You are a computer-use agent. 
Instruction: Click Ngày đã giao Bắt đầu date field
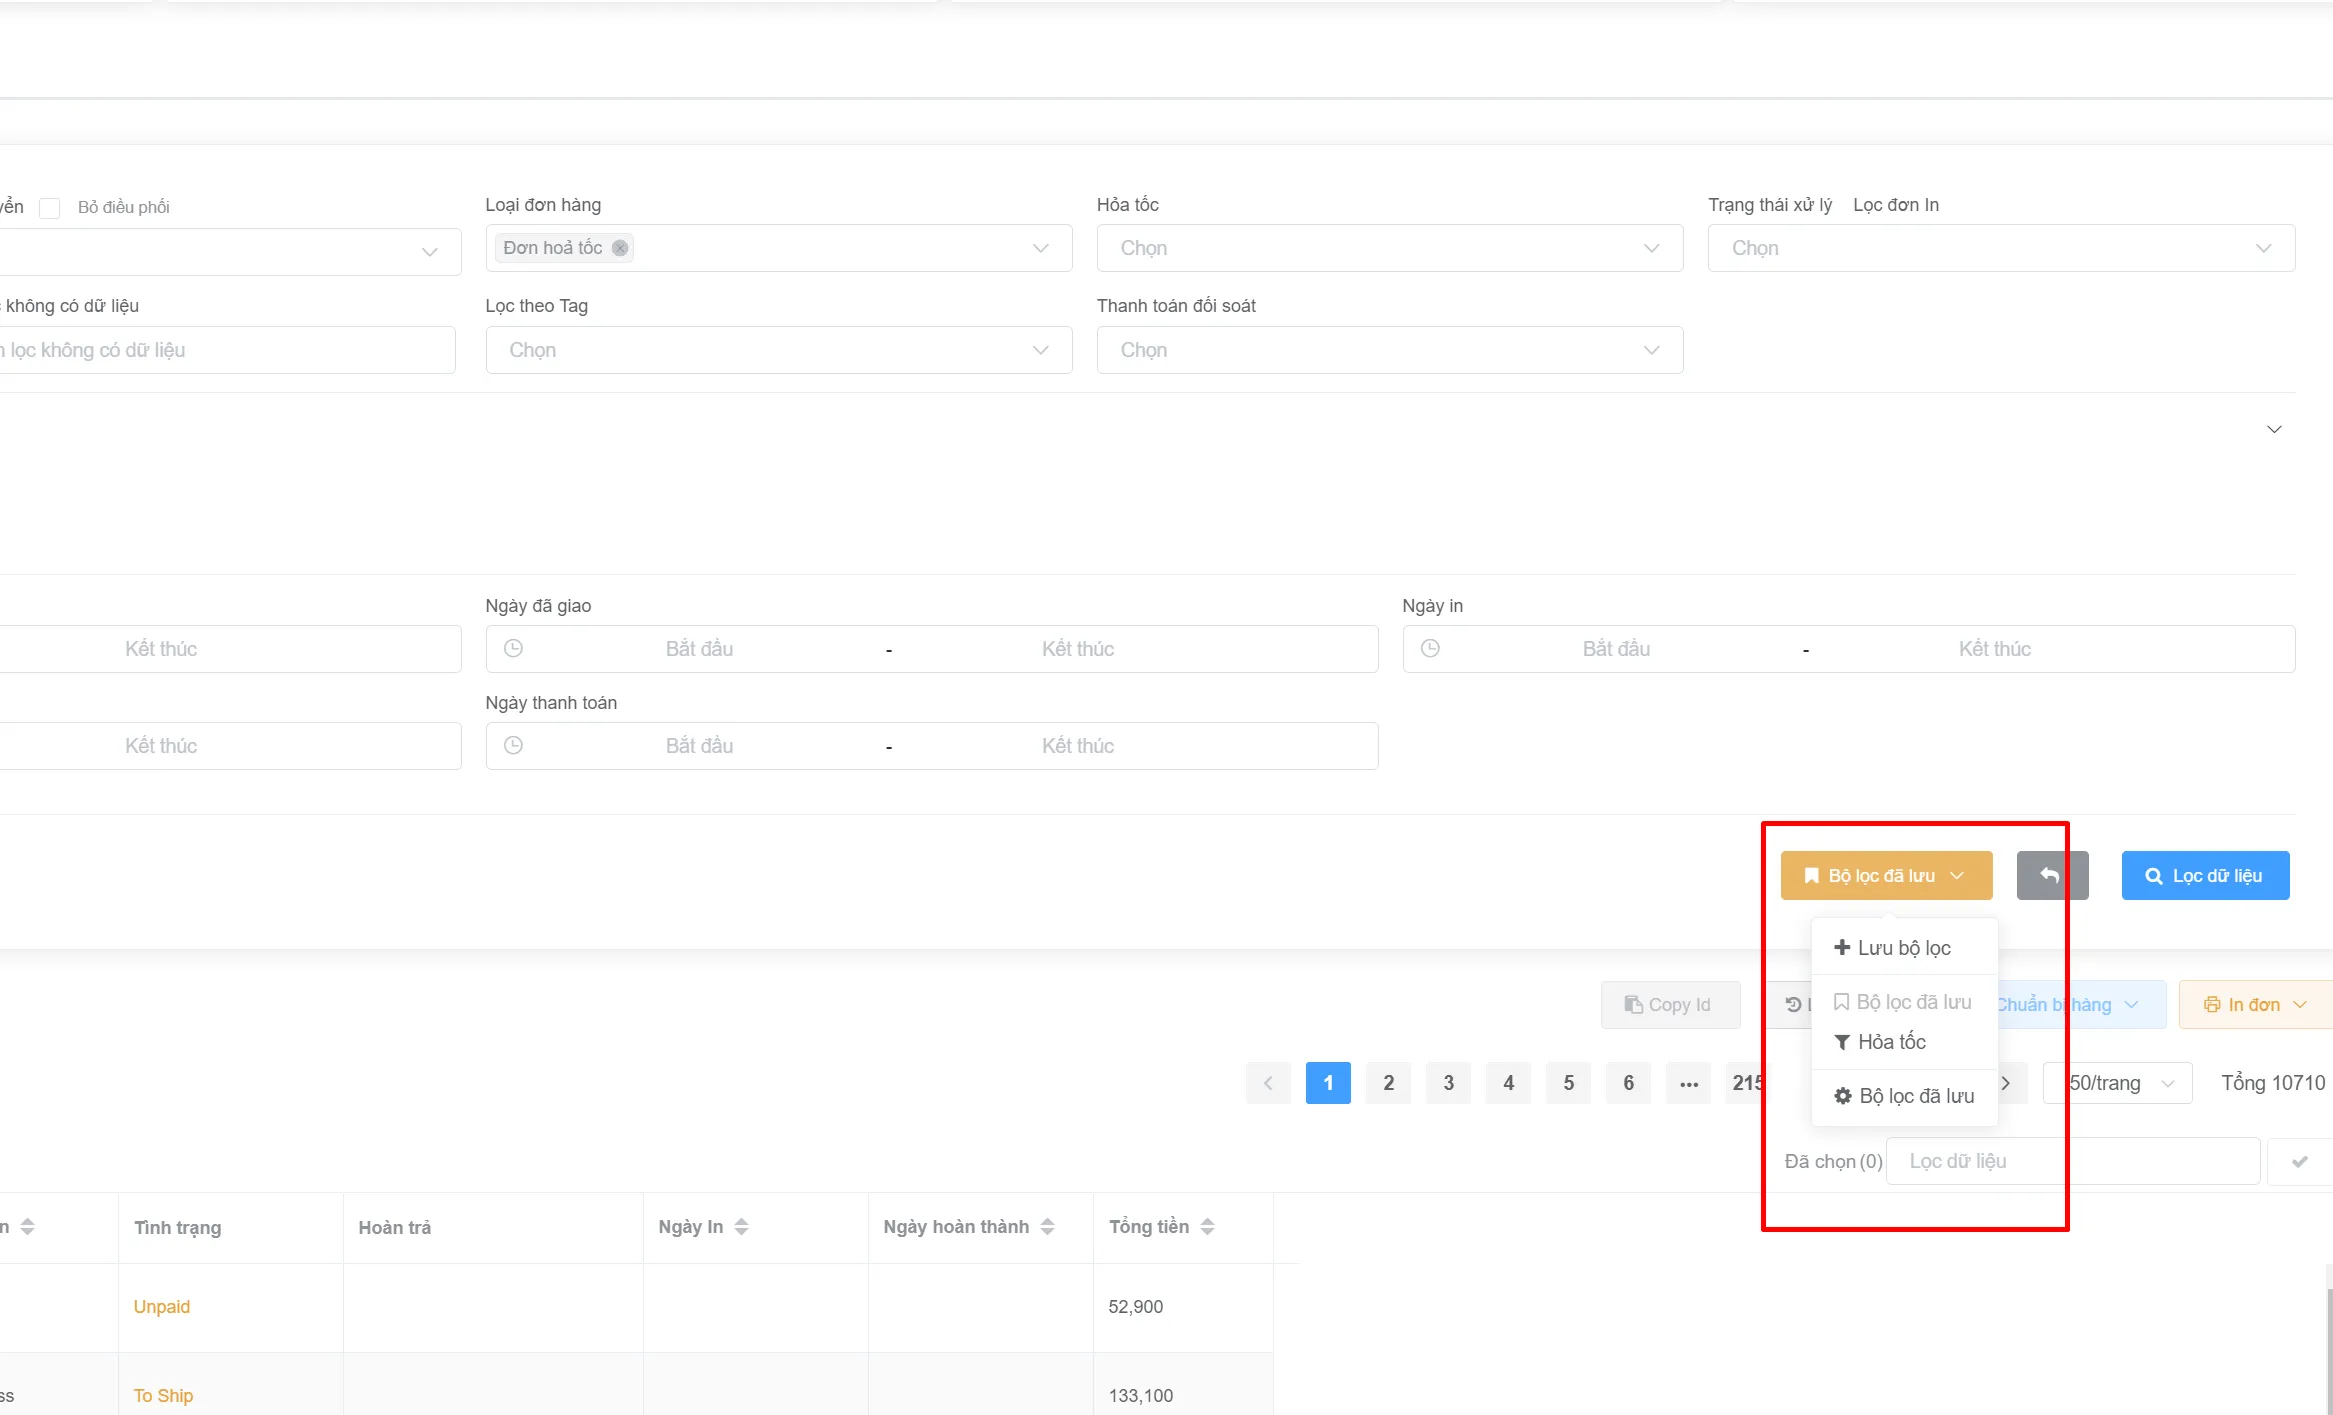click(x=699, y=649)
